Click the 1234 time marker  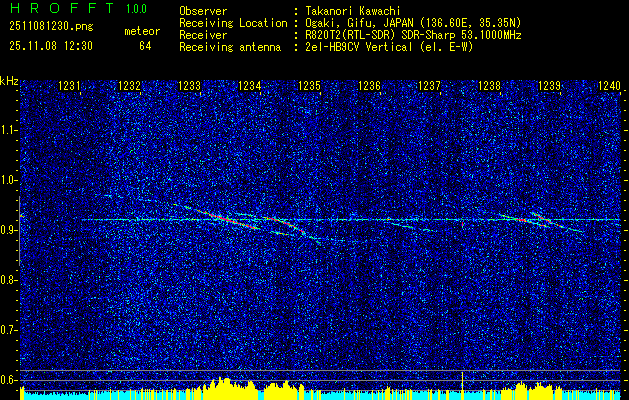249,86
